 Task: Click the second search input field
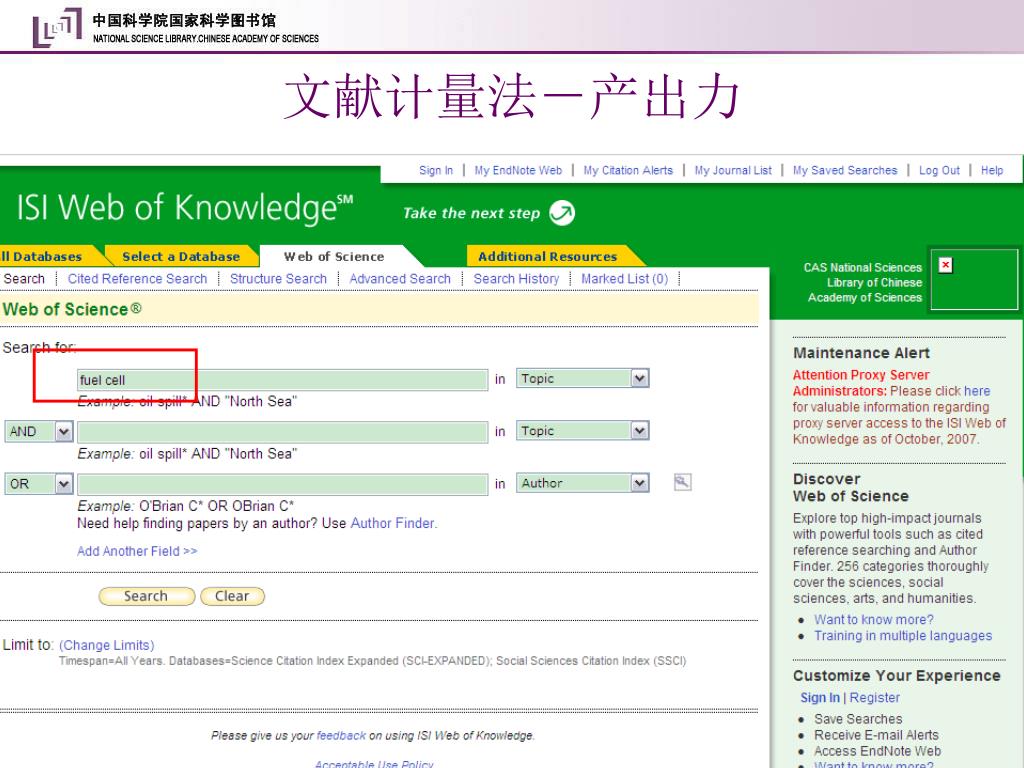(282, 432)
